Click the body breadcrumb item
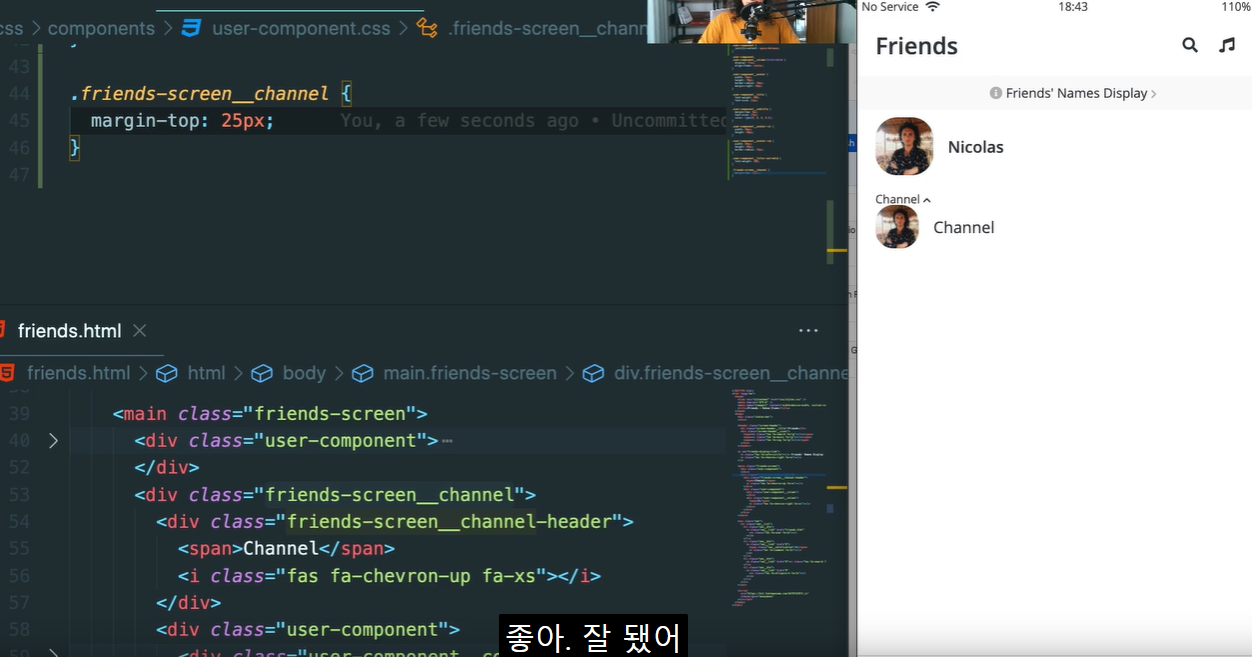This screenshot has height=657, width=1252. 304,373
